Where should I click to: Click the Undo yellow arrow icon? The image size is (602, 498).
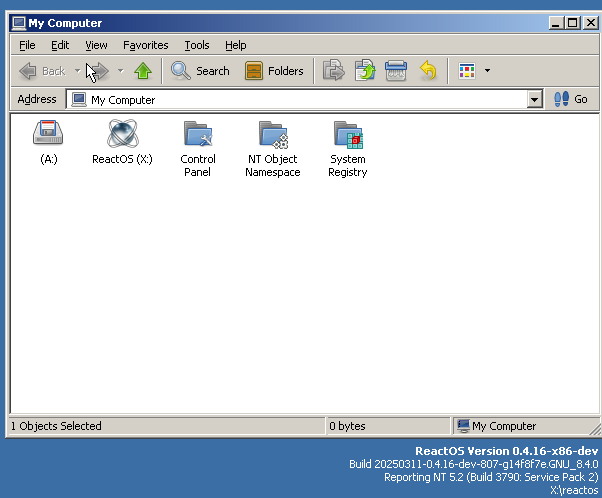point(428,71)
